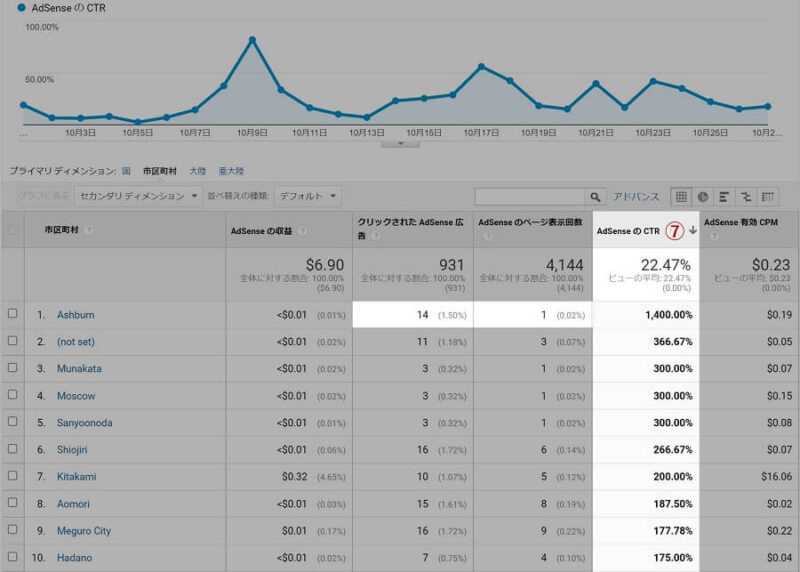Click the help icon under AdSense 有効 CPM
The image size is (800, 572).
(713, 236)
